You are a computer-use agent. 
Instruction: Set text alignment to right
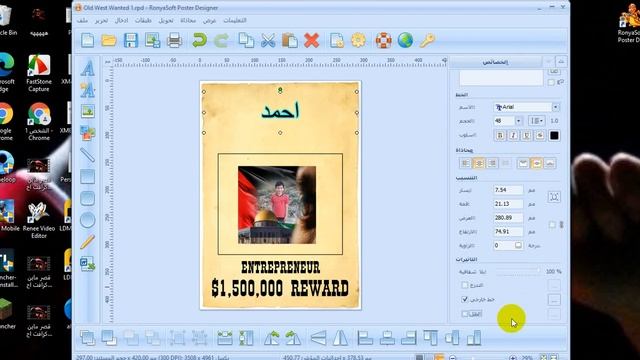coord(492,163)
